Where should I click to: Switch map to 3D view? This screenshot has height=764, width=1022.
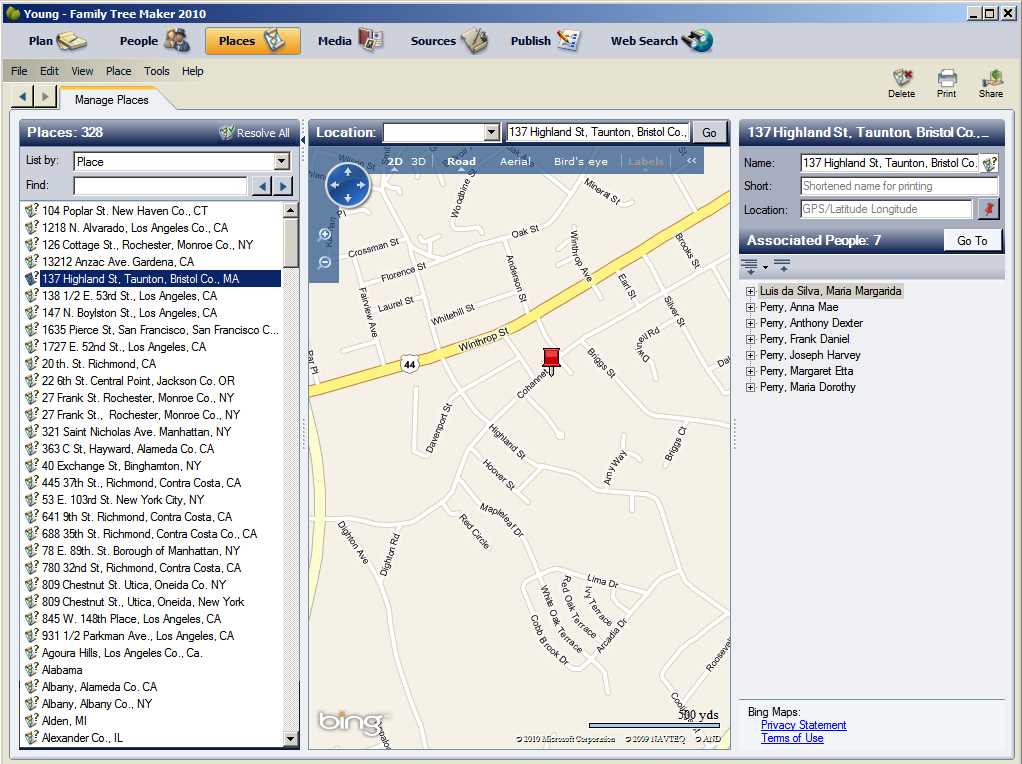pyautogui.click(x=418, y=162)
